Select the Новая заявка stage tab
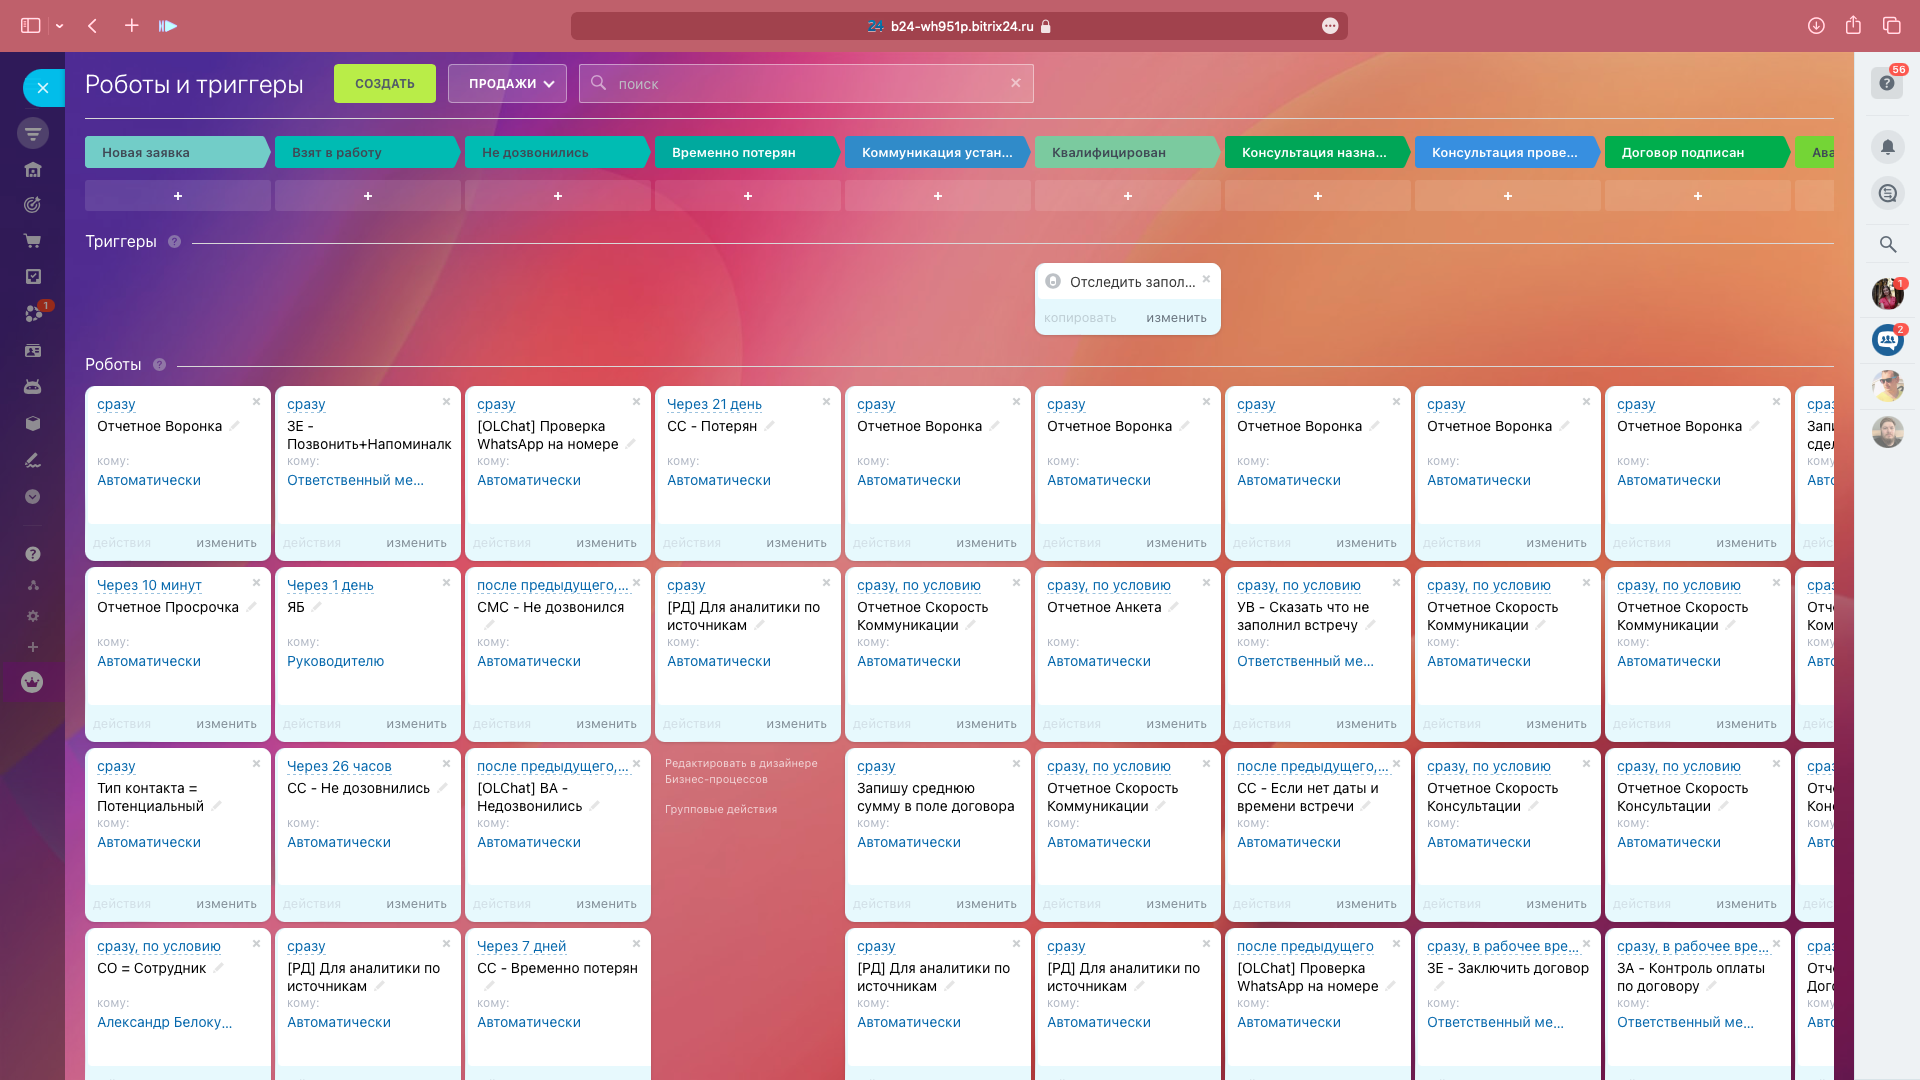This screenshot has height=1080, width=1920. click(176, 152)
